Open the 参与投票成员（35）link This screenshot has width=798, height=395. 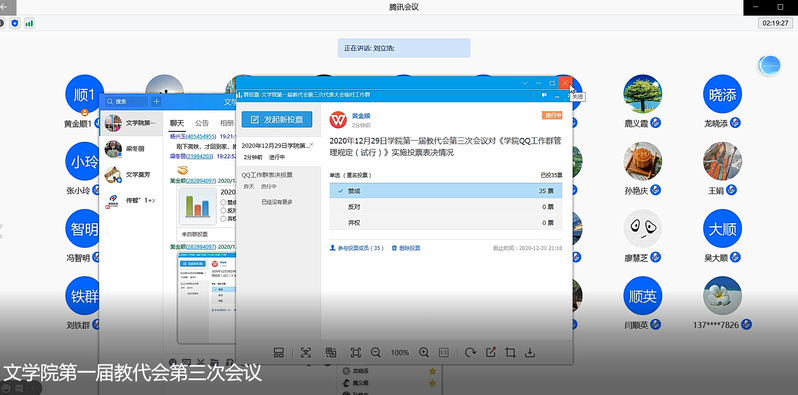point(357,248)
